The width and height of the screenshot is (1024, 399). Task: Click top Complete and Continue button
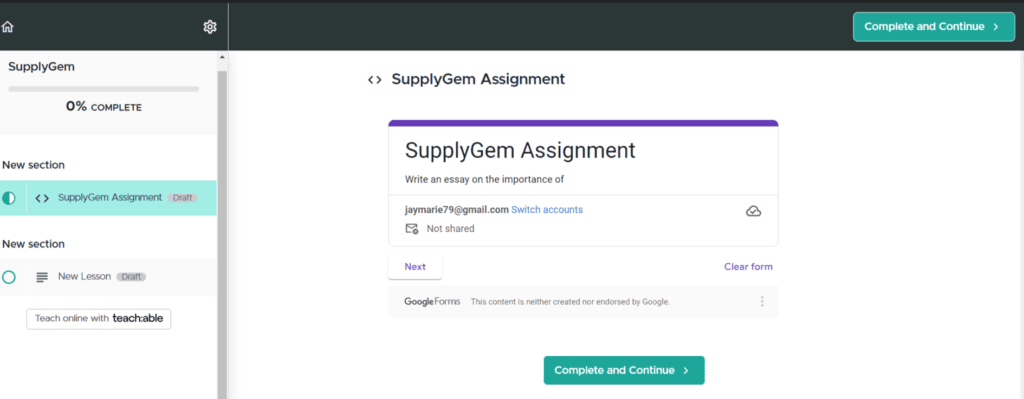click(934, 27)
